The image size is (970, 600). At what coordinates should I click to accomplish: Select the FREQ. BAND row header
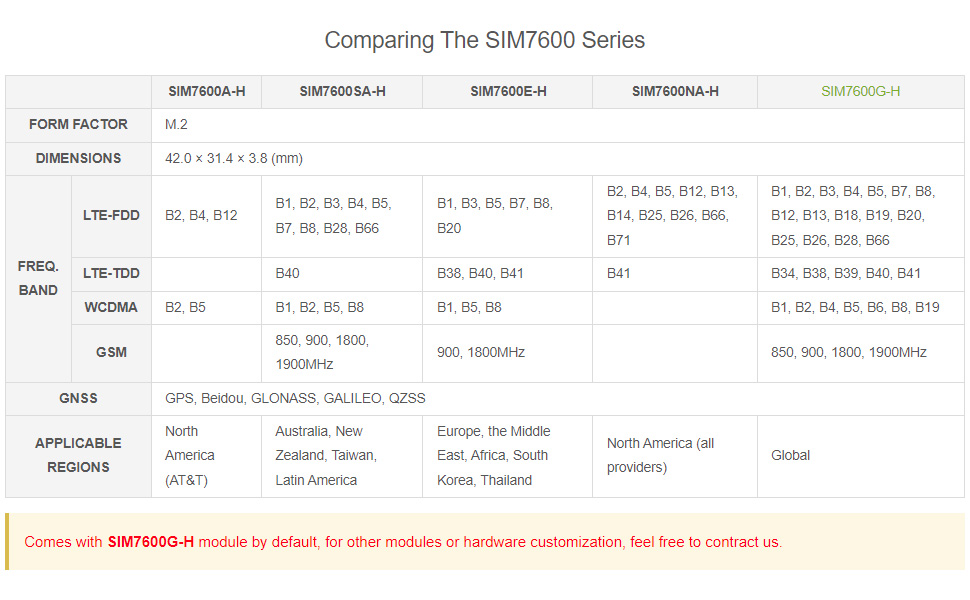click(x=38, y=278)
